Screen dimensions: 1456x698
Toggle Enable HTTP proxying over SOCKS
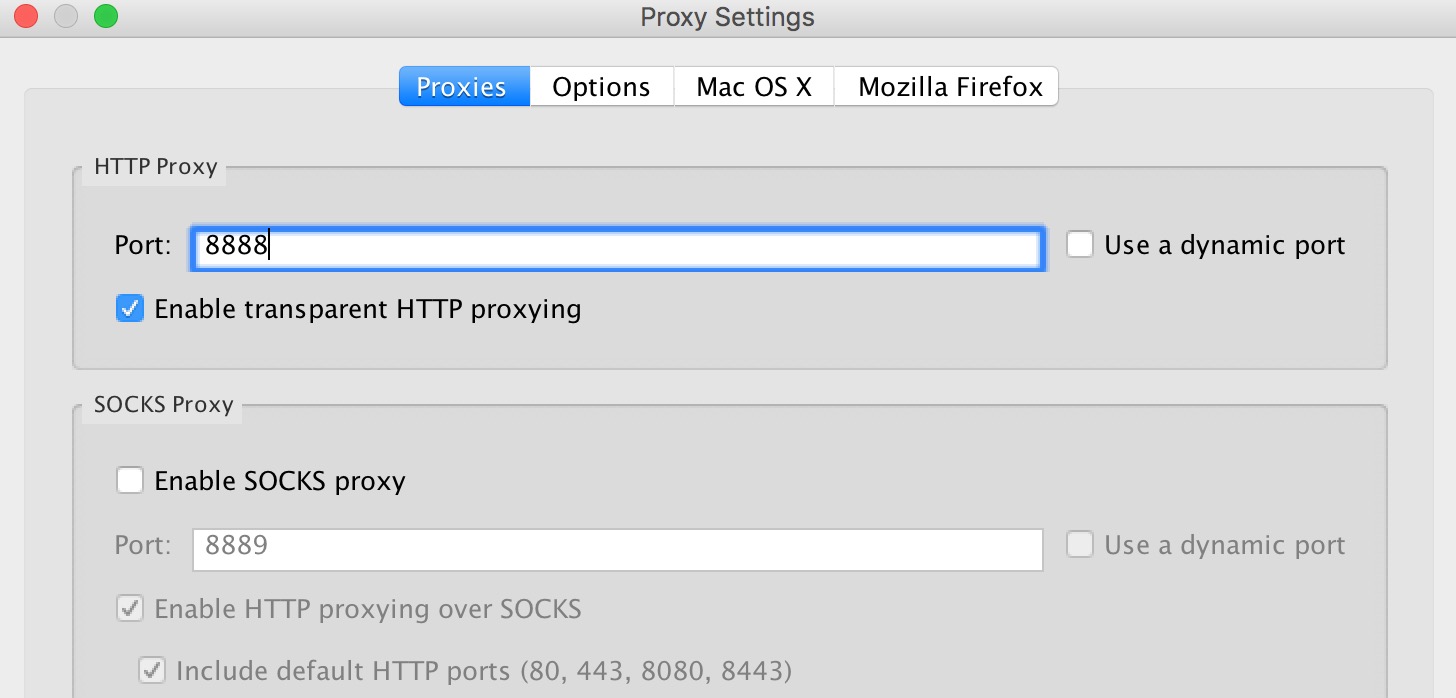coord(130,608)
